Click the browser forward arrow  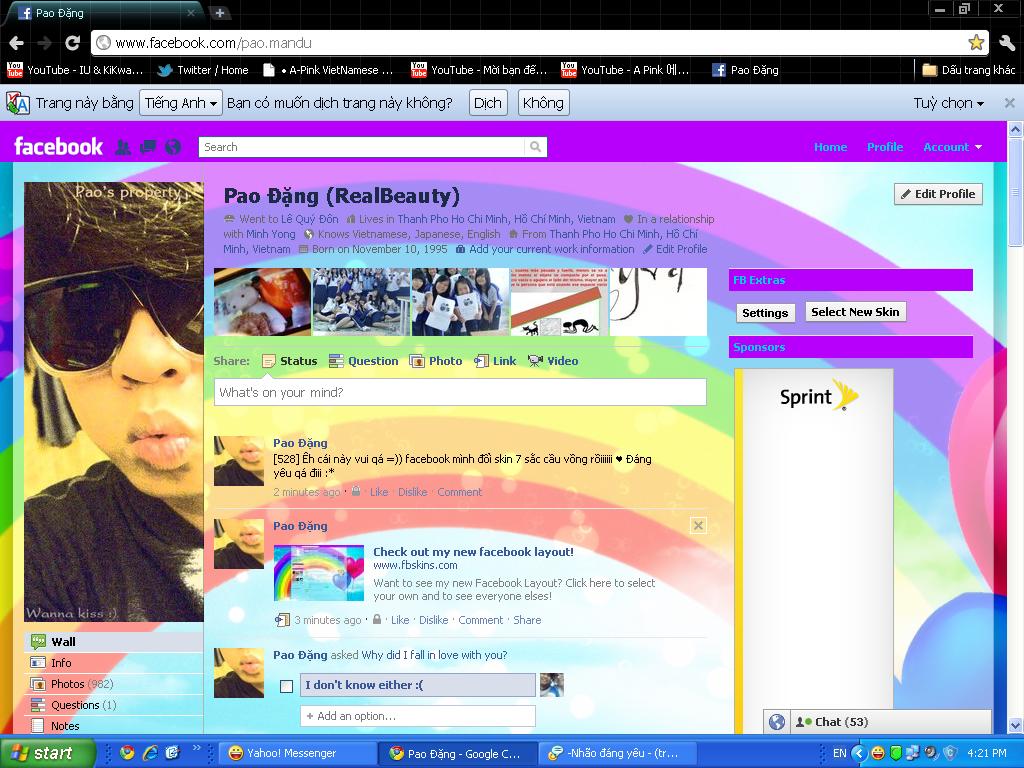point(44,43)
